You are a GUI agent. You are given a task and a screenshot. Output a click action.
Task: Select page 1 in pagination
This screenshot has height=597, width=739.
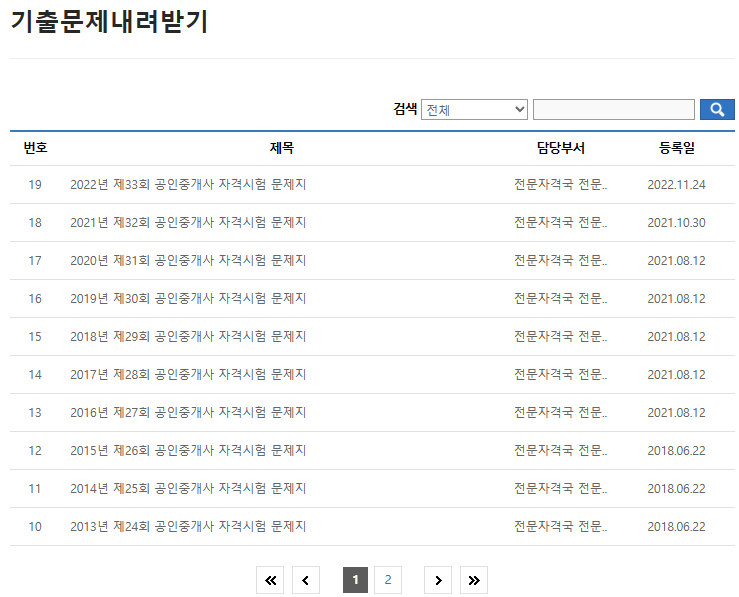355,580
